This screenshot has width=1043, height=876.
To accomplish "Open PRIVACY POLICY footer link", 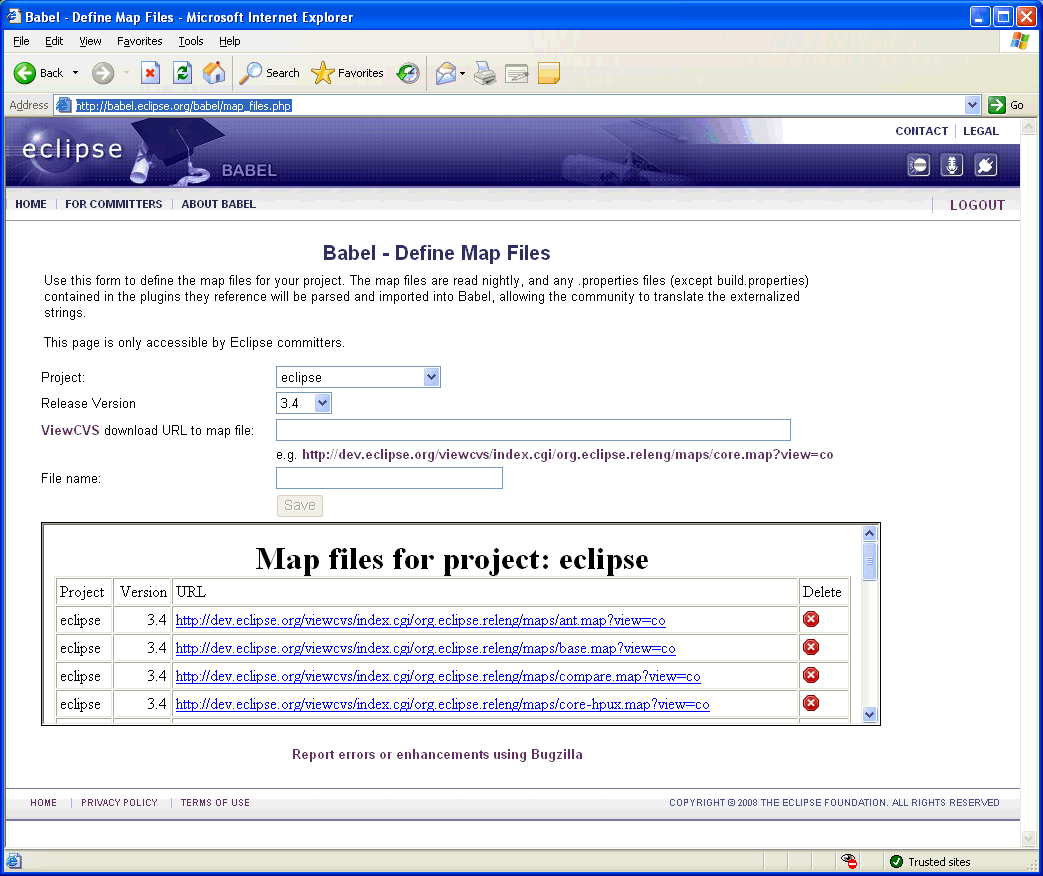I will point(119,803).
